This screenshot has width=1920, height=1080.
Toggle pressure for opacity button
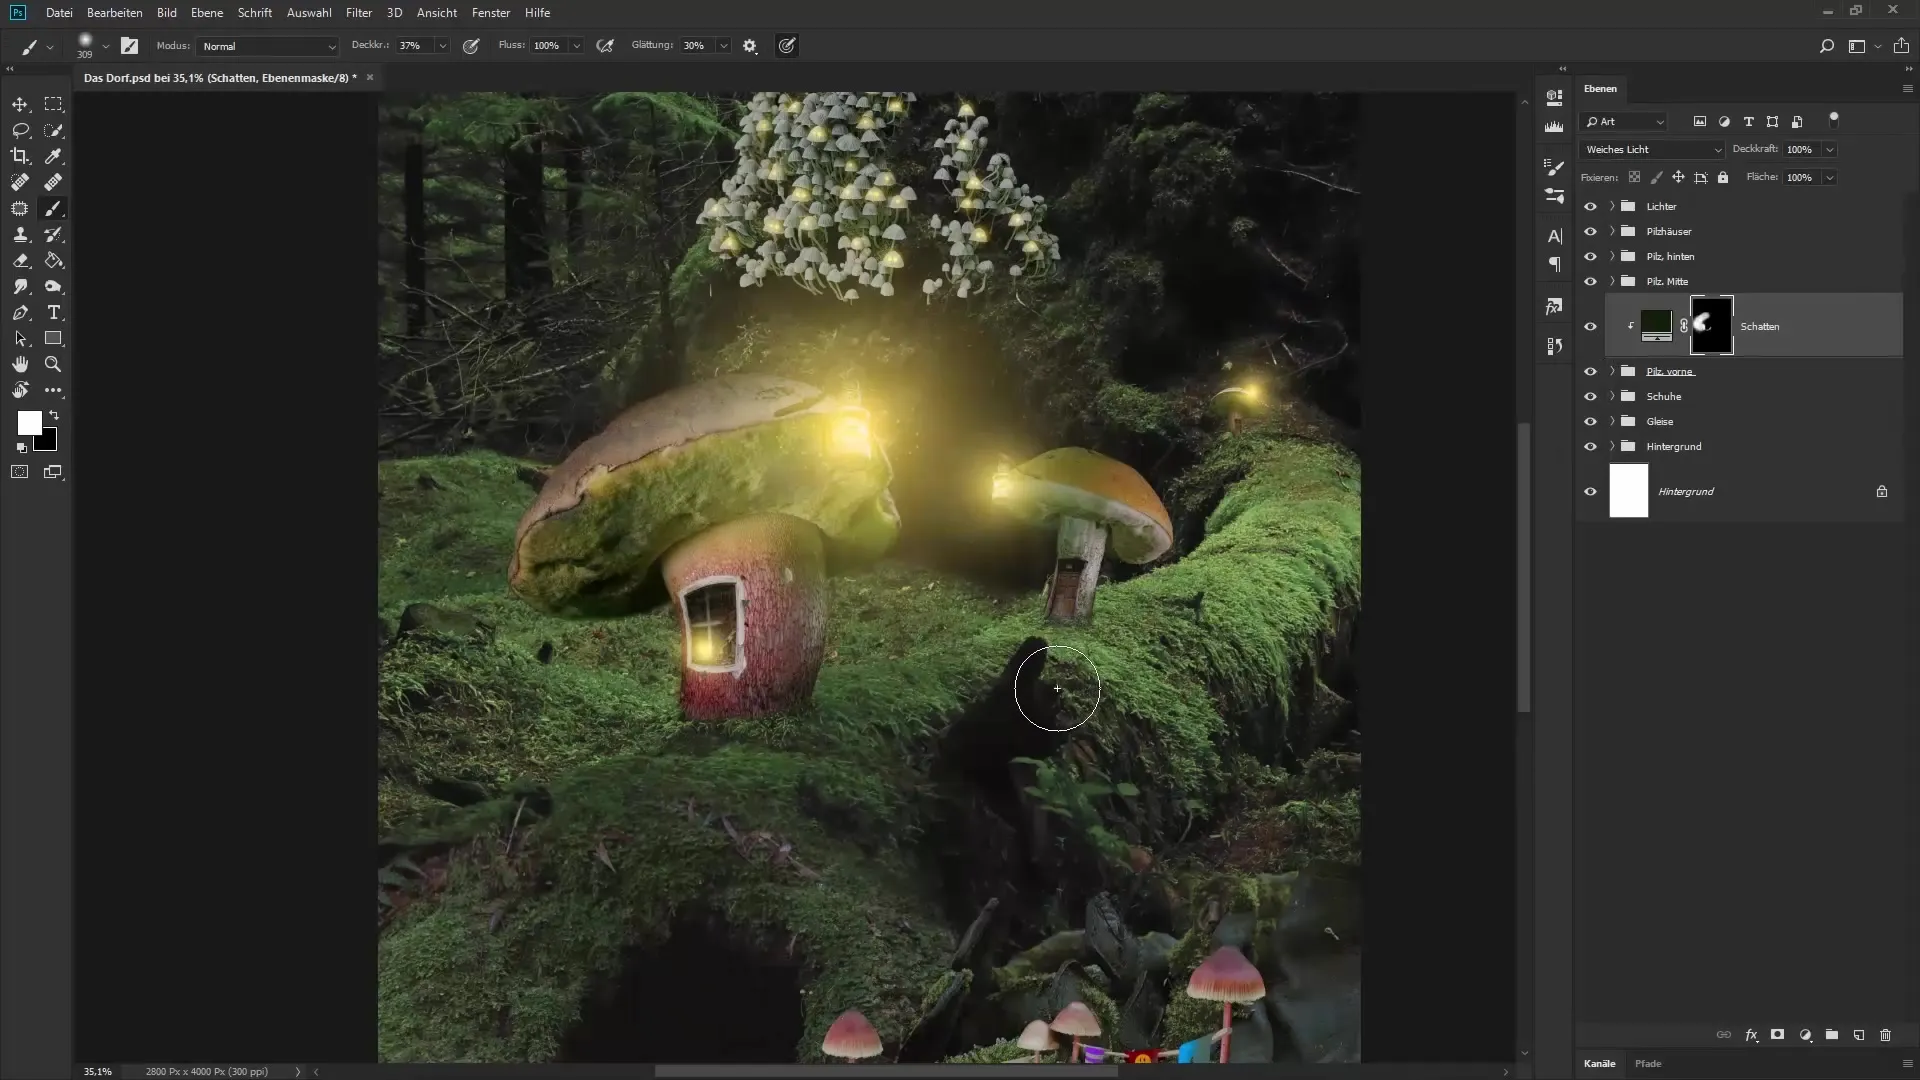[471, 46]
